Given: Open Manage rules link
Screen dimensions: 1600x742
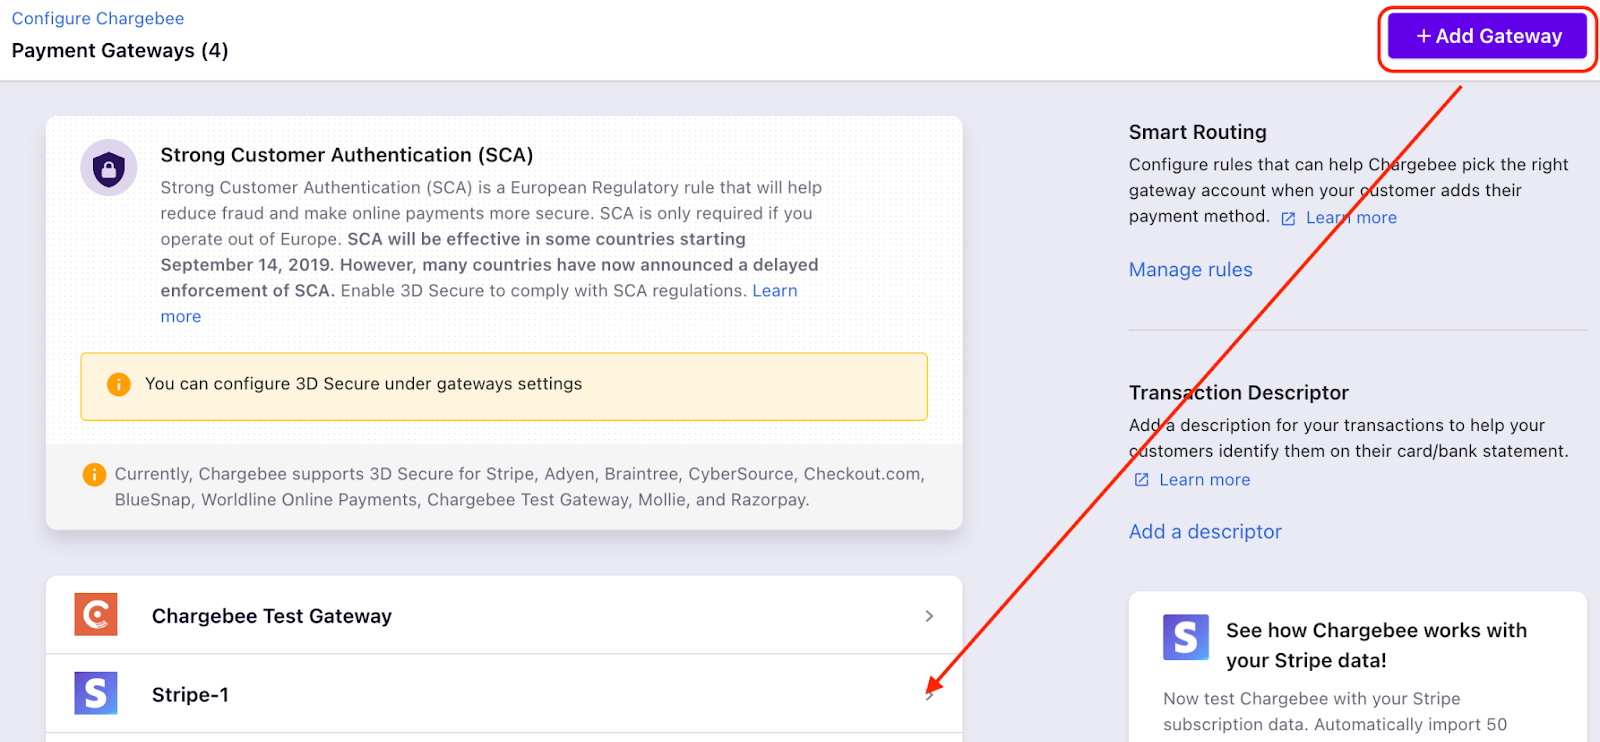Looking at the screenshot, I should [x=1190, y=270].
